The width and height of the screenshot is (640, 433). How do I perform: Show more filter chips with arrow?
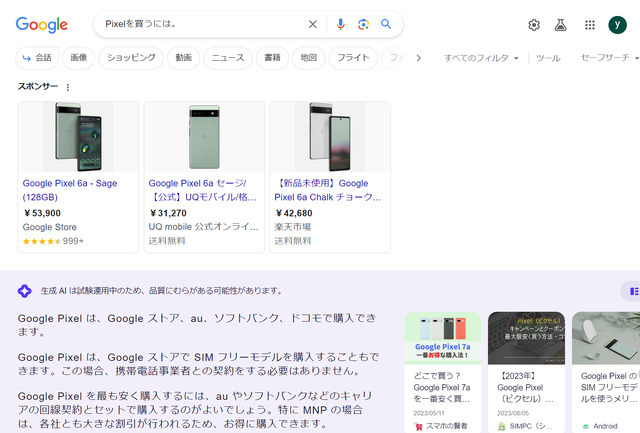tap(418, 58)
